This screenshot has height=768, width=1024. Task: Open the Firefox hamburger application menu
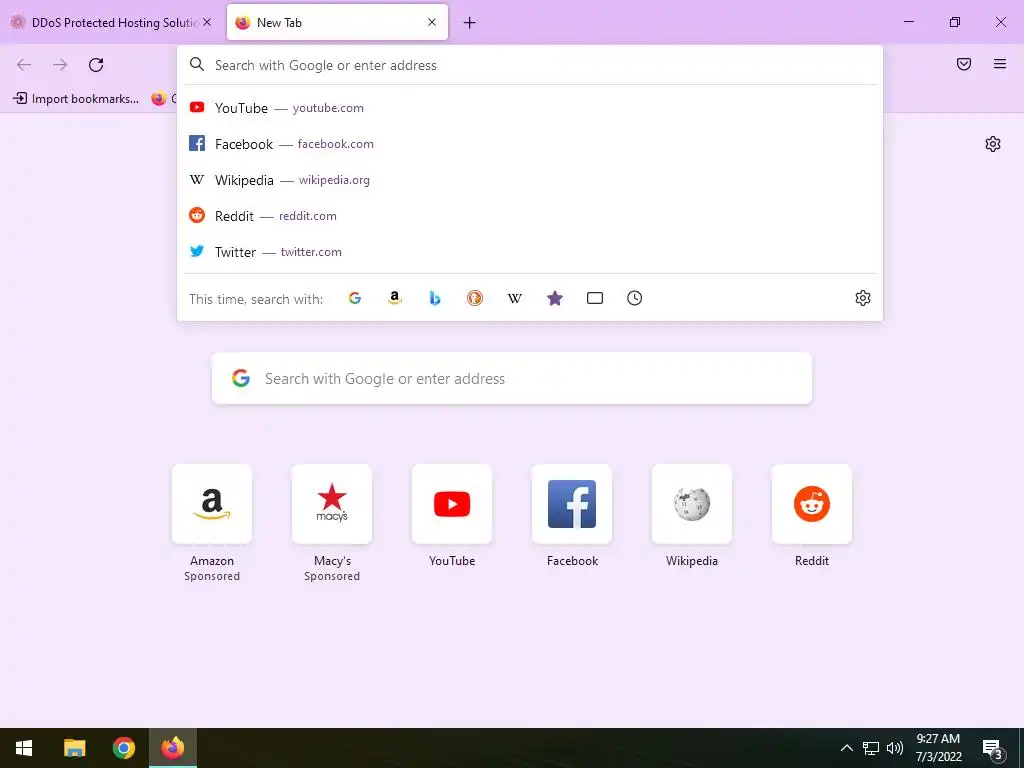1000,64
